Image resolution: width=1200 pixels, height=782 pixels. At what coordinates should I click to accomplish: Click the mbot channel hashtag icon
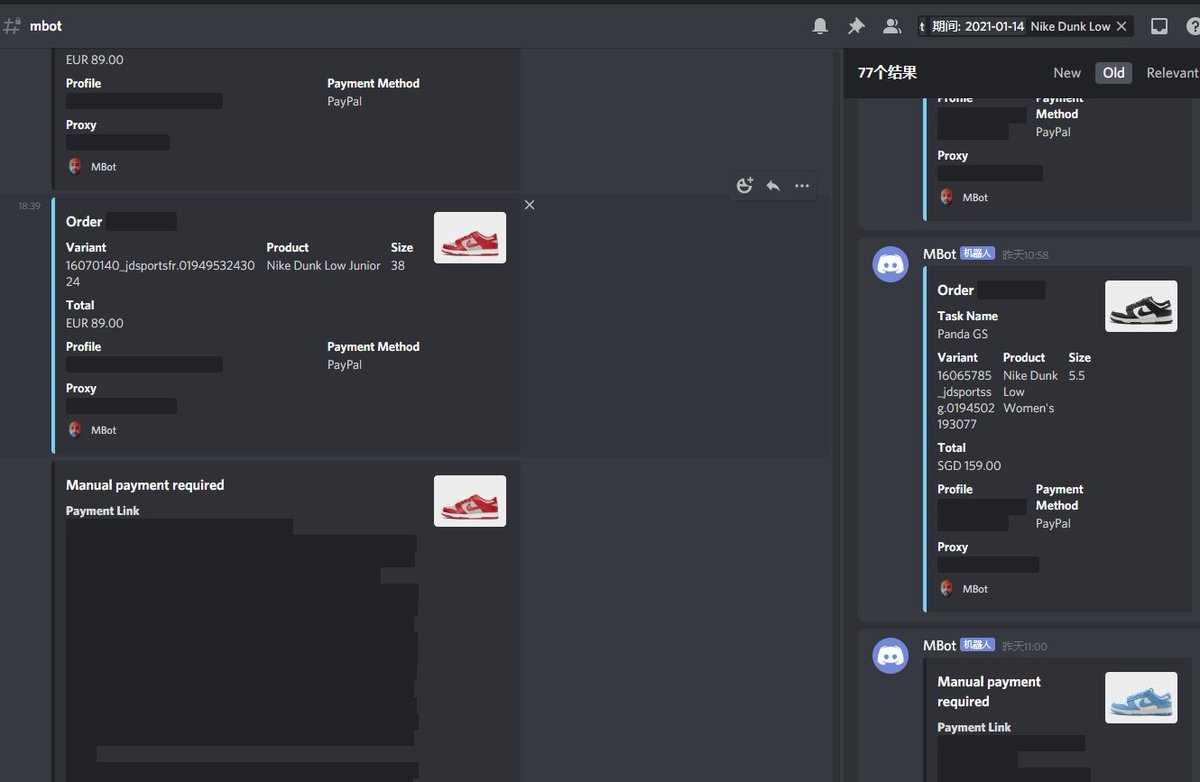[x=12, y=26]
